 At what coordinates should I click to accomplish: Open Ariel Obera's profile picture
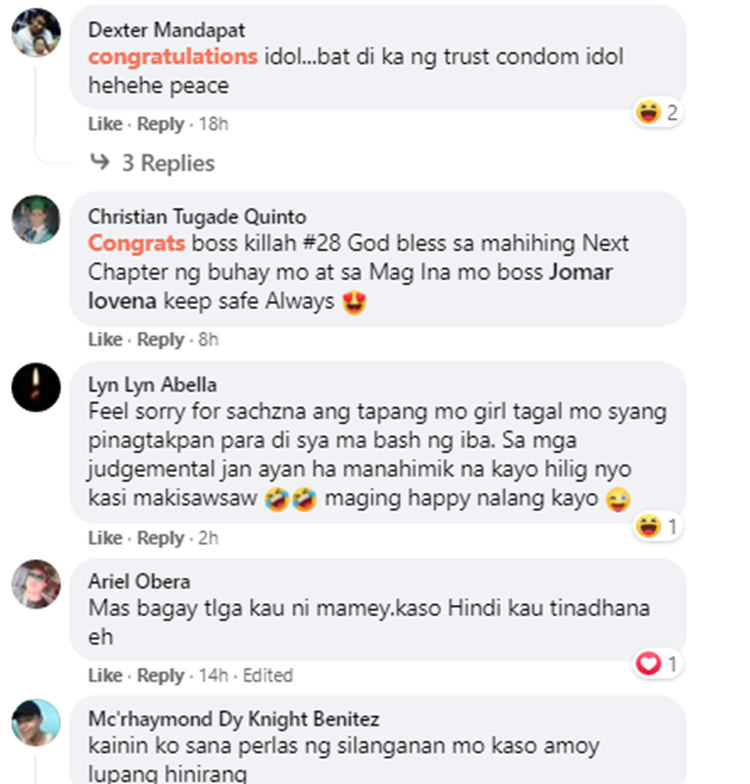pos(36,584)
